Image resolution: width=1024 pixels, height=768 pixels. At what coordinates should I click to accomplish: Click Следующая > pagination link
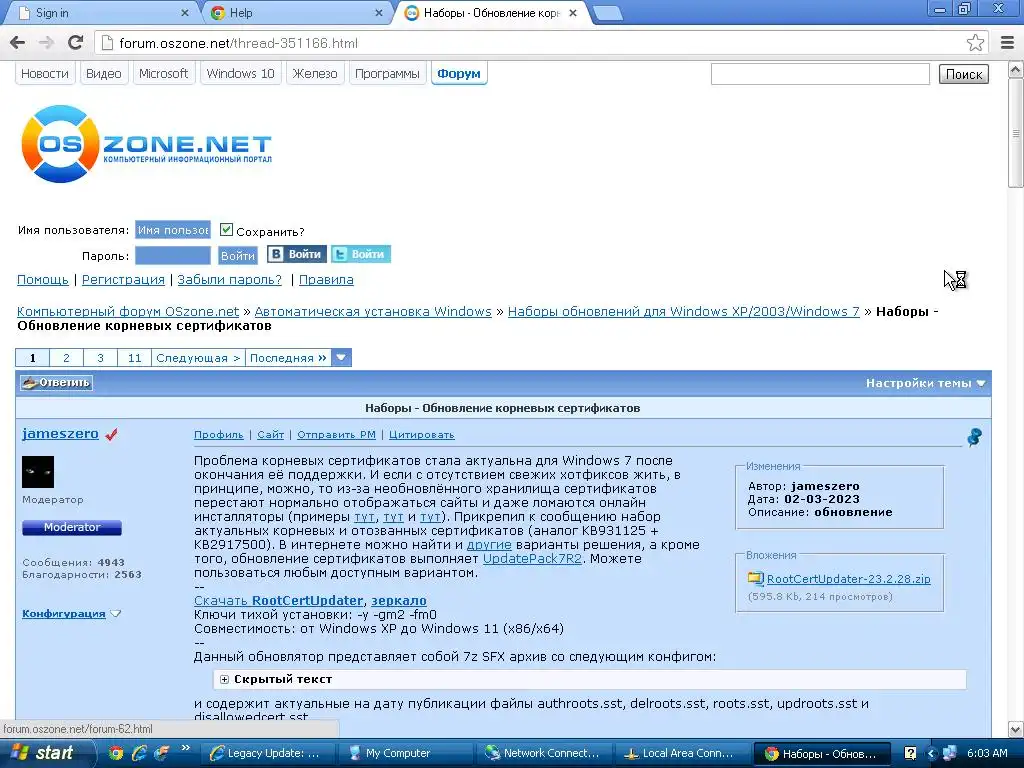click(199, 358)
